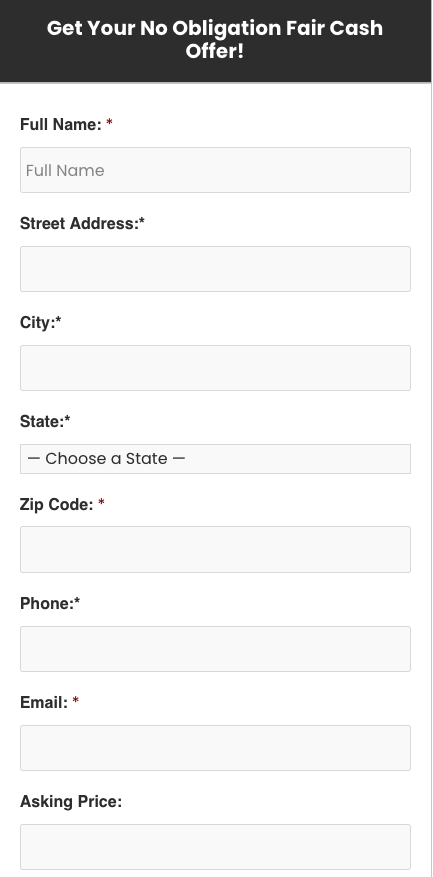This screenshot has width=433, height=877.
Task: Open the Choose a State dropdown
Action: pyautogui.click(x=215, y=459)
